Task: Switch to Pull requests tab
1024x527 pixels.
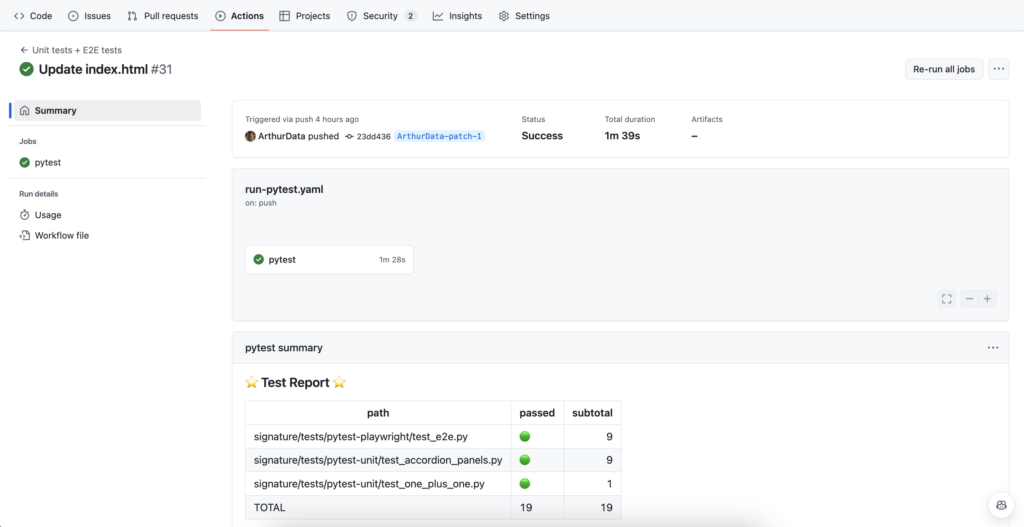Action: click(x=163, y=16)
